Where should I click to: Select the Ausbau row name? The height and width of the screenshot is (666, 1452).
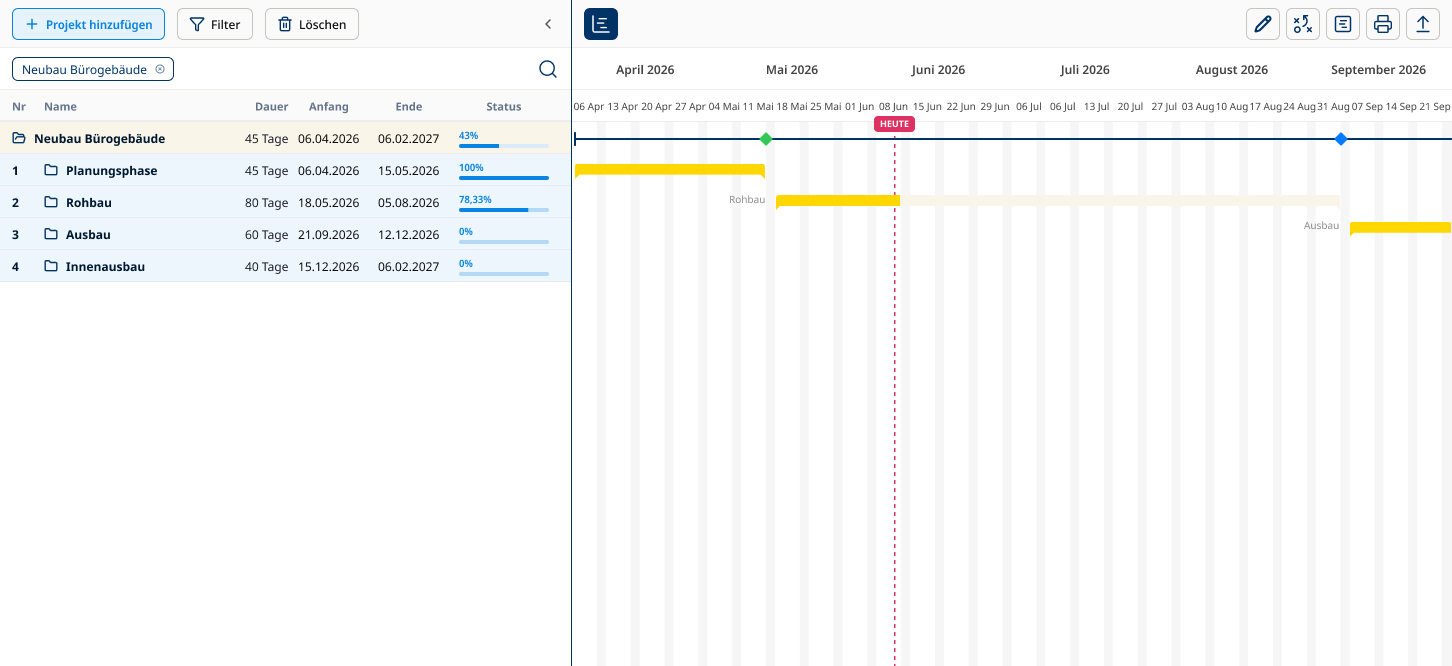tap(88, 235)
